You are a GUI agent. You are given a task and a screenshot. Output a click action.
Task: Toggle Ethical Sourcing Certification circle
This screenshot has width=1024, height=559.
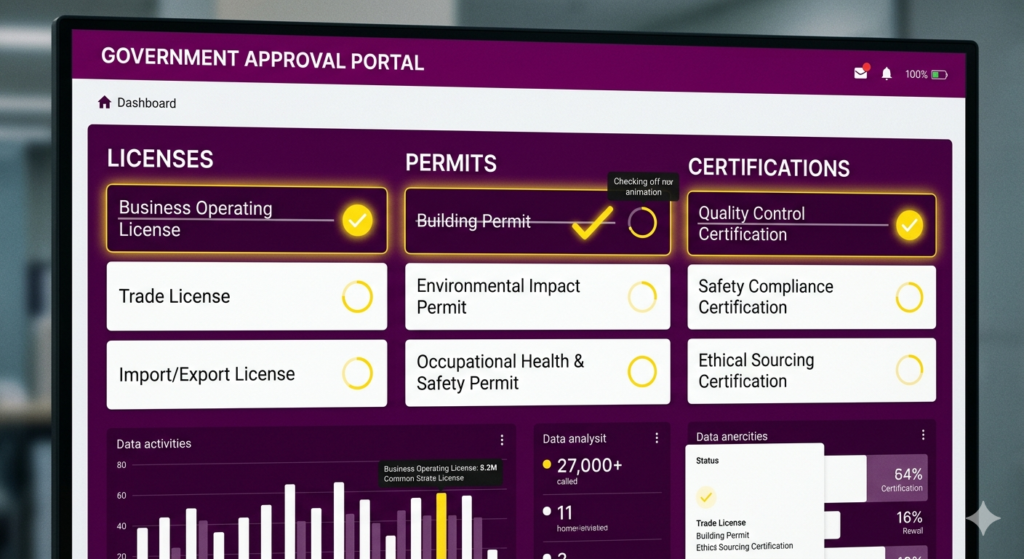(x=909, y=370)
